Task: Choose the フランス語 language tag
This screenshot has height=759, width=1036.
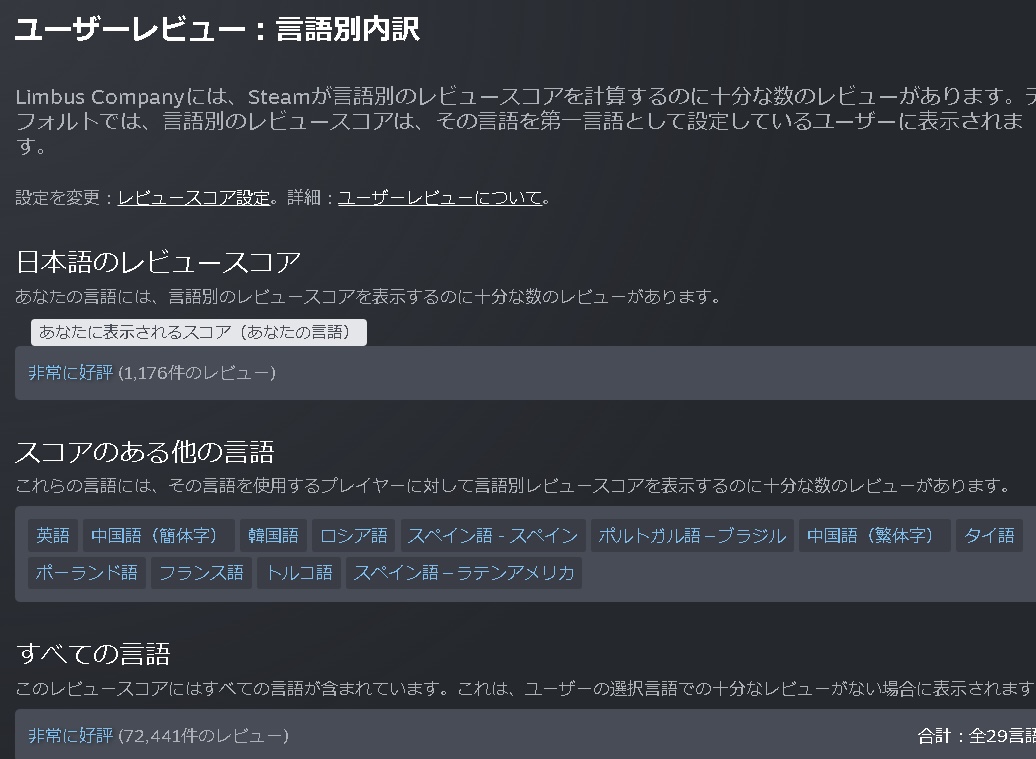Action: (201, 573)
